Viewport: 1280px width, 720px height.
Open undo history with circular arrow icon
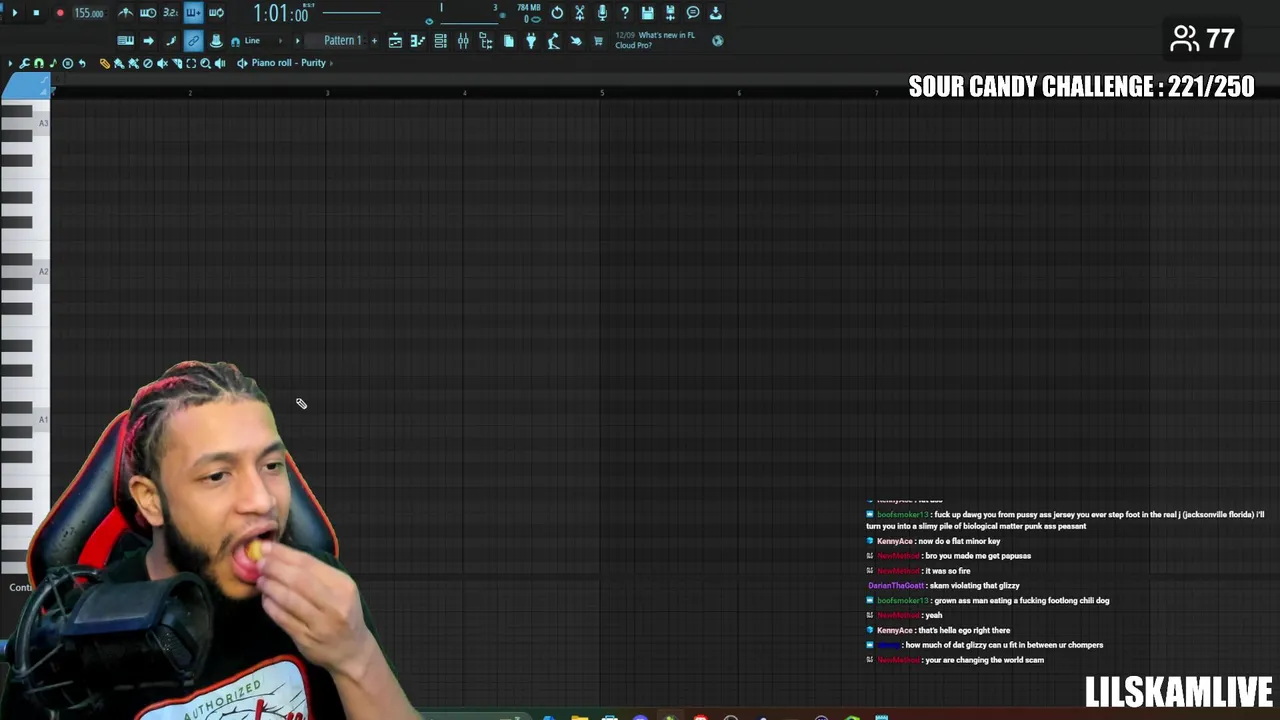tap(557, 13)
